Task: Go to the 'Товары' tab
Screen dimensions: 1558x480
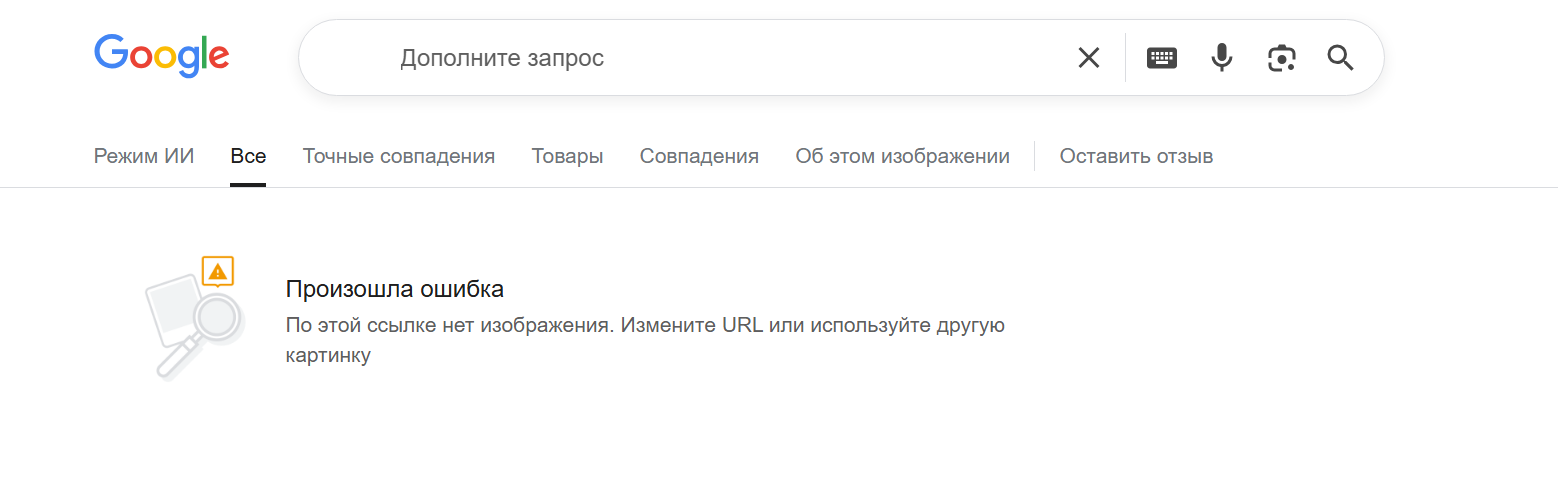Action: tap(567, 156)
